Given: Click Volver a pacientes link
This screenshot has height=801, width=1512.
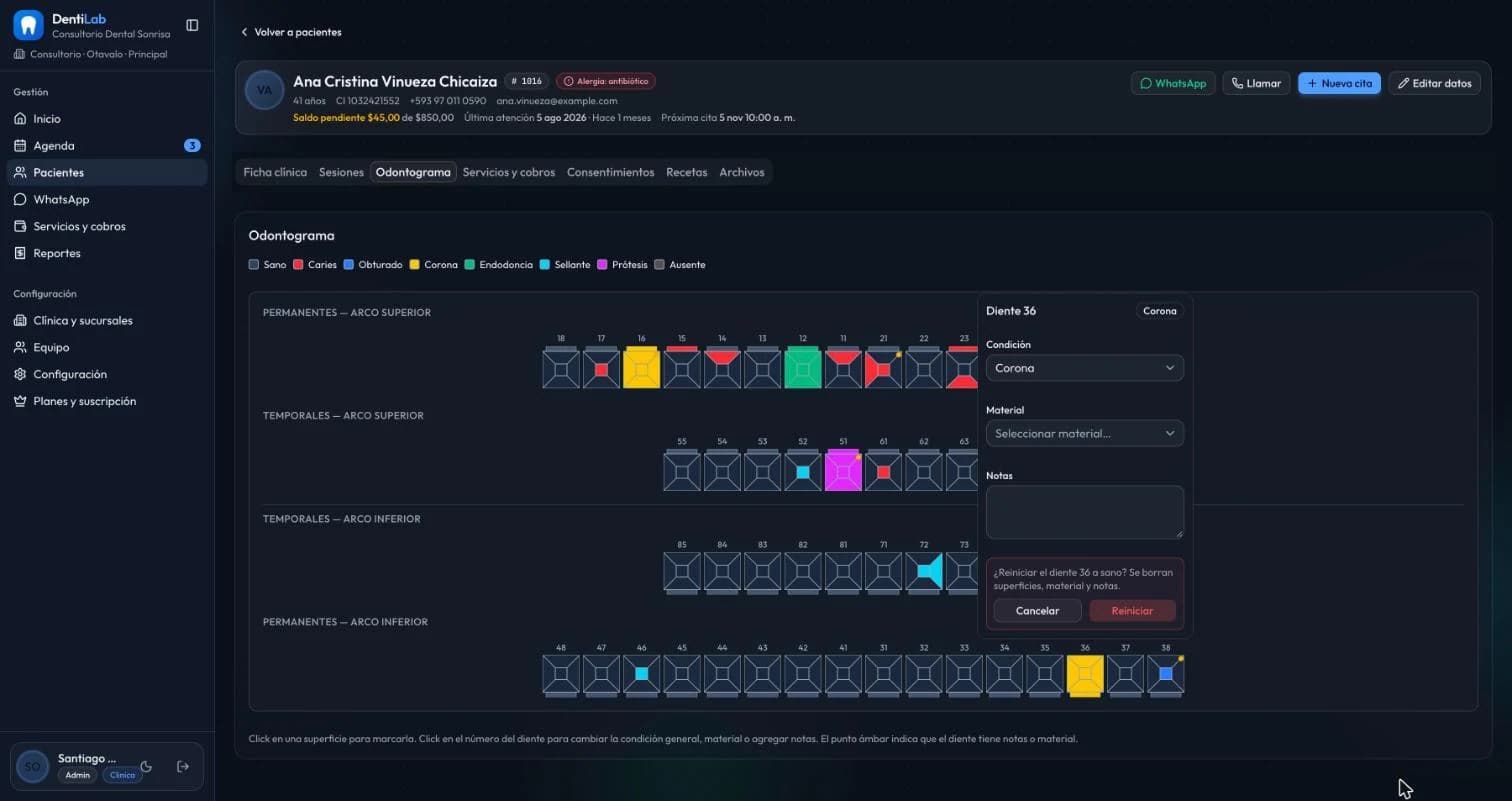Looking at the screenshot, I should tap(291, 32).
